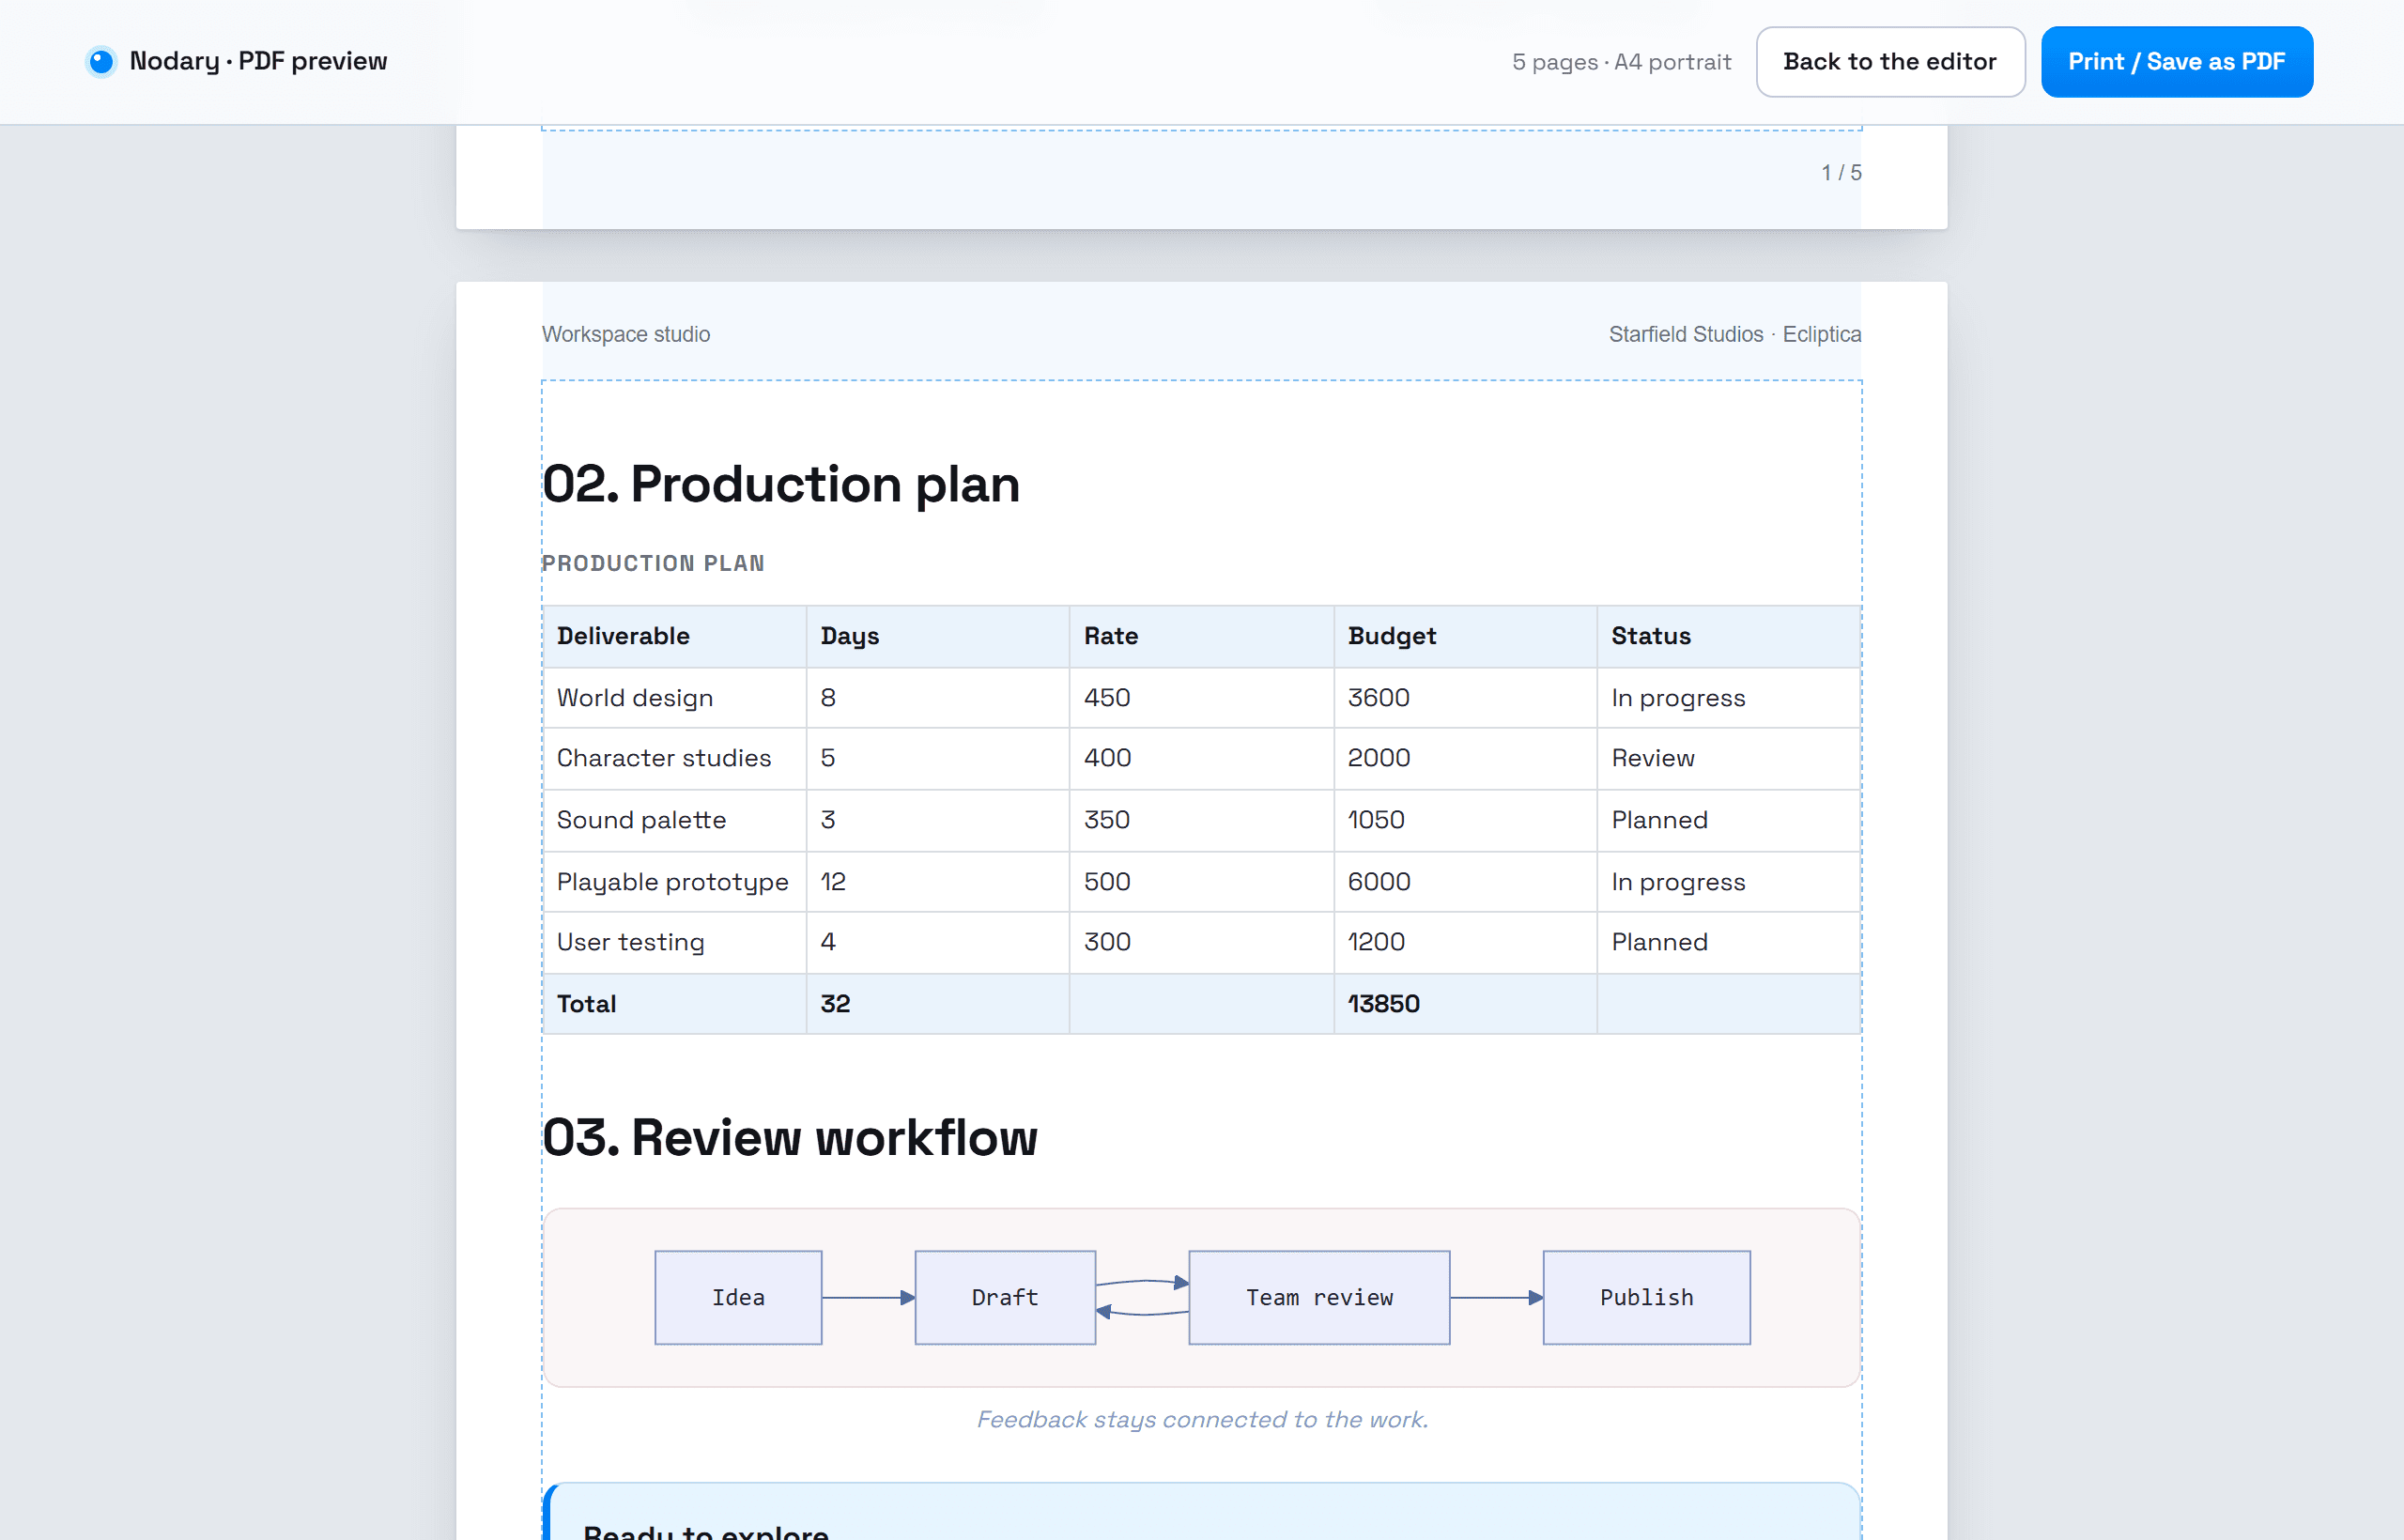Click the Rate column header
This screenshot has width=2404, height=1540.
click(x=1201, y=636)
